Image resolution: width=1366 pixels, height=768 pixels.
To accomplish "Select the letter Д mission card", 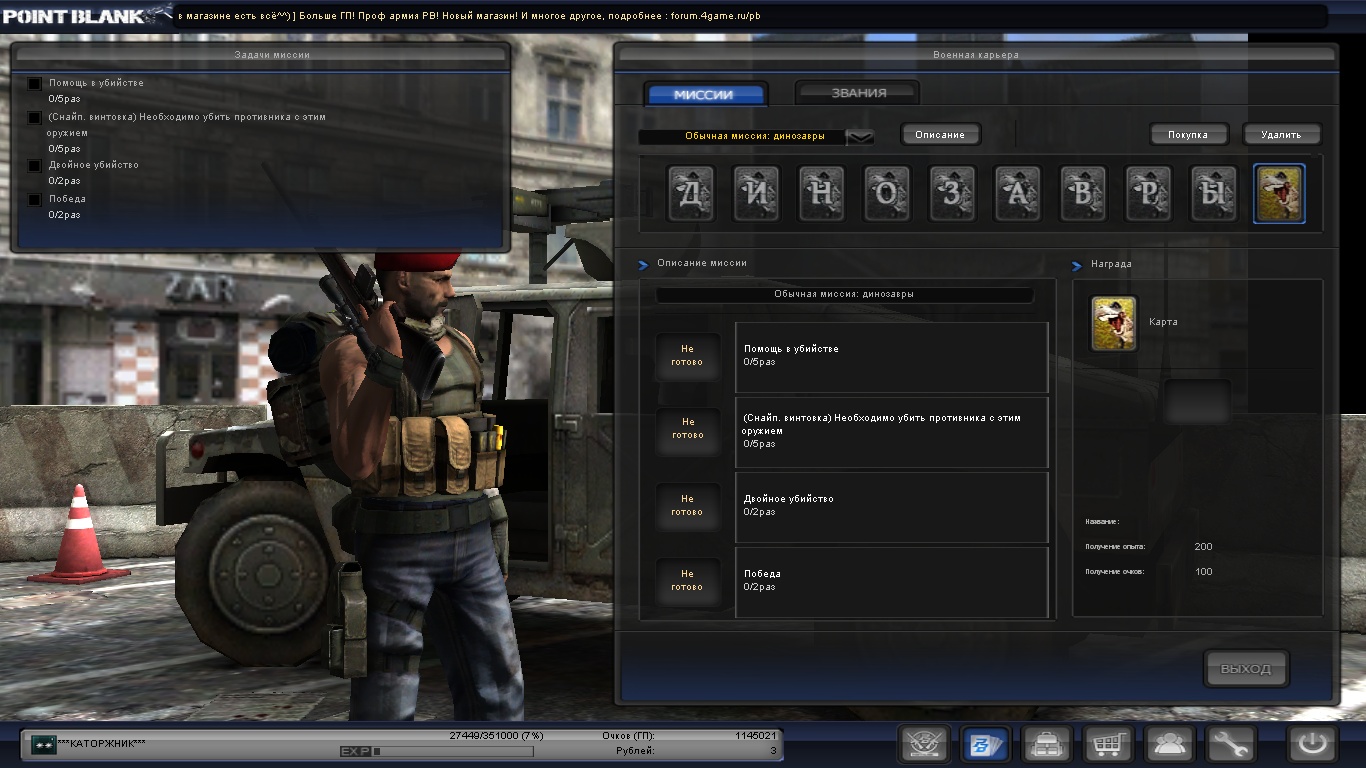I will (691, 194).
